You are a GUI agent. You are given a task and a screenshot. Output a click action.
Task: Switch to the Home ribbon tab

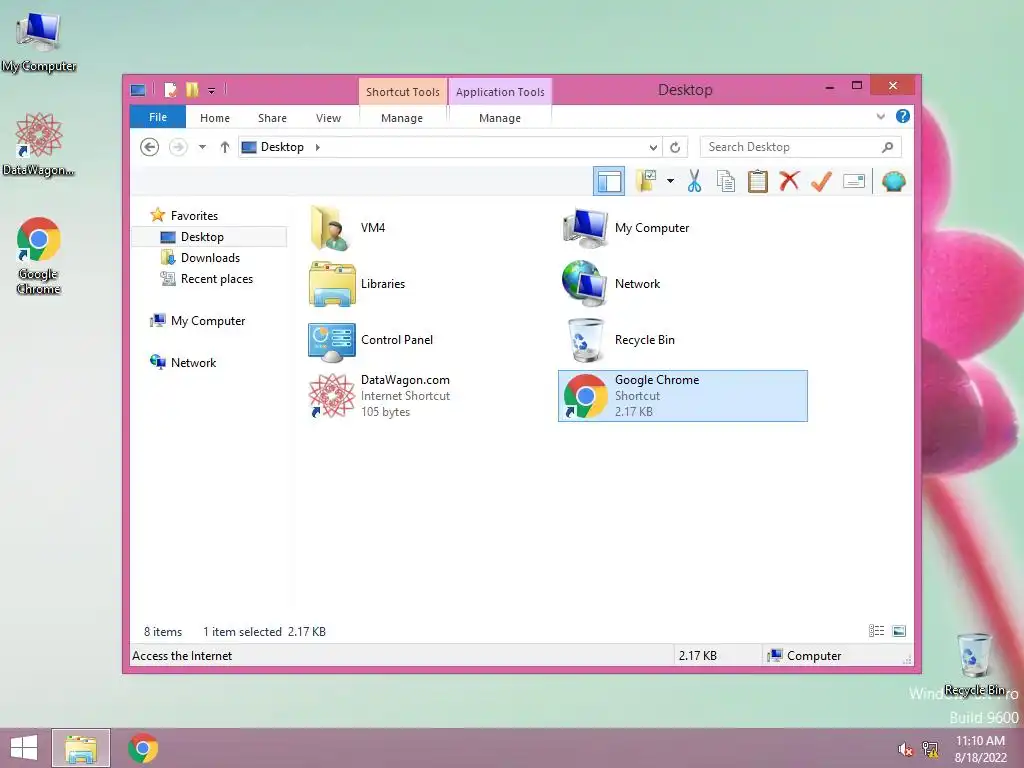click(x=215, y=118)
